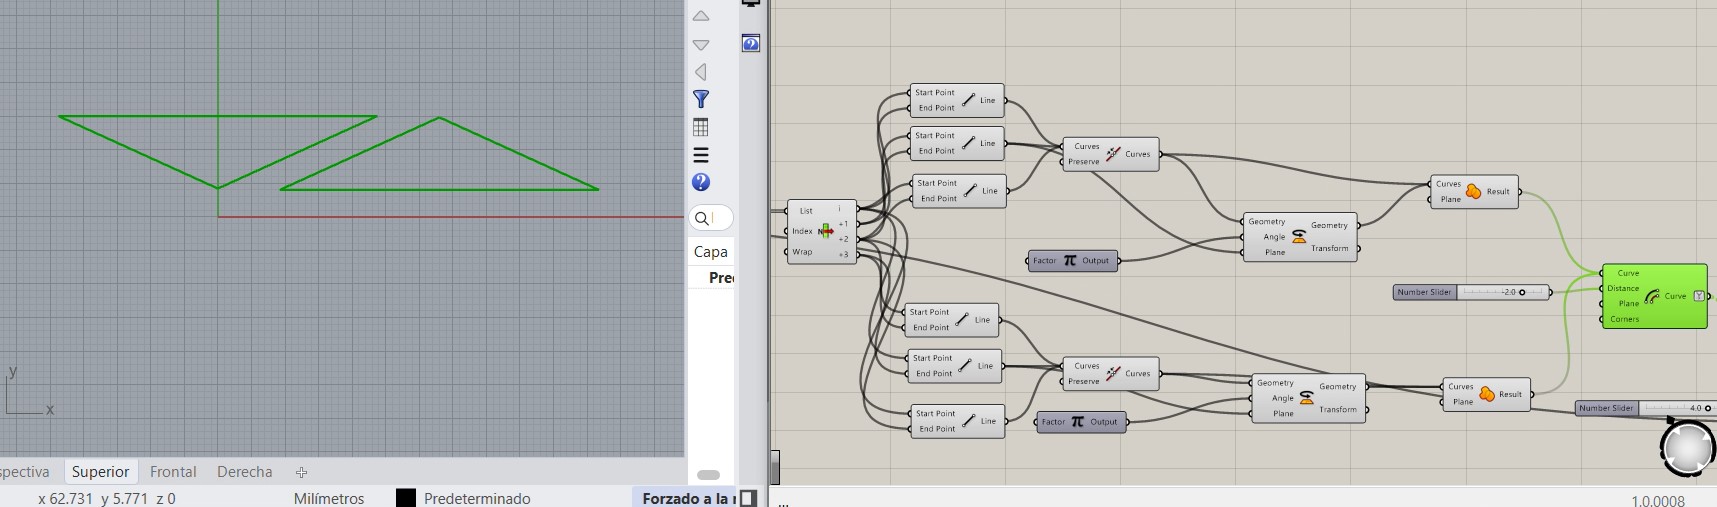Select the upper Region Union component icon
The width and height of the screenshot is (1717, 507).
(x=1473, y=191)
